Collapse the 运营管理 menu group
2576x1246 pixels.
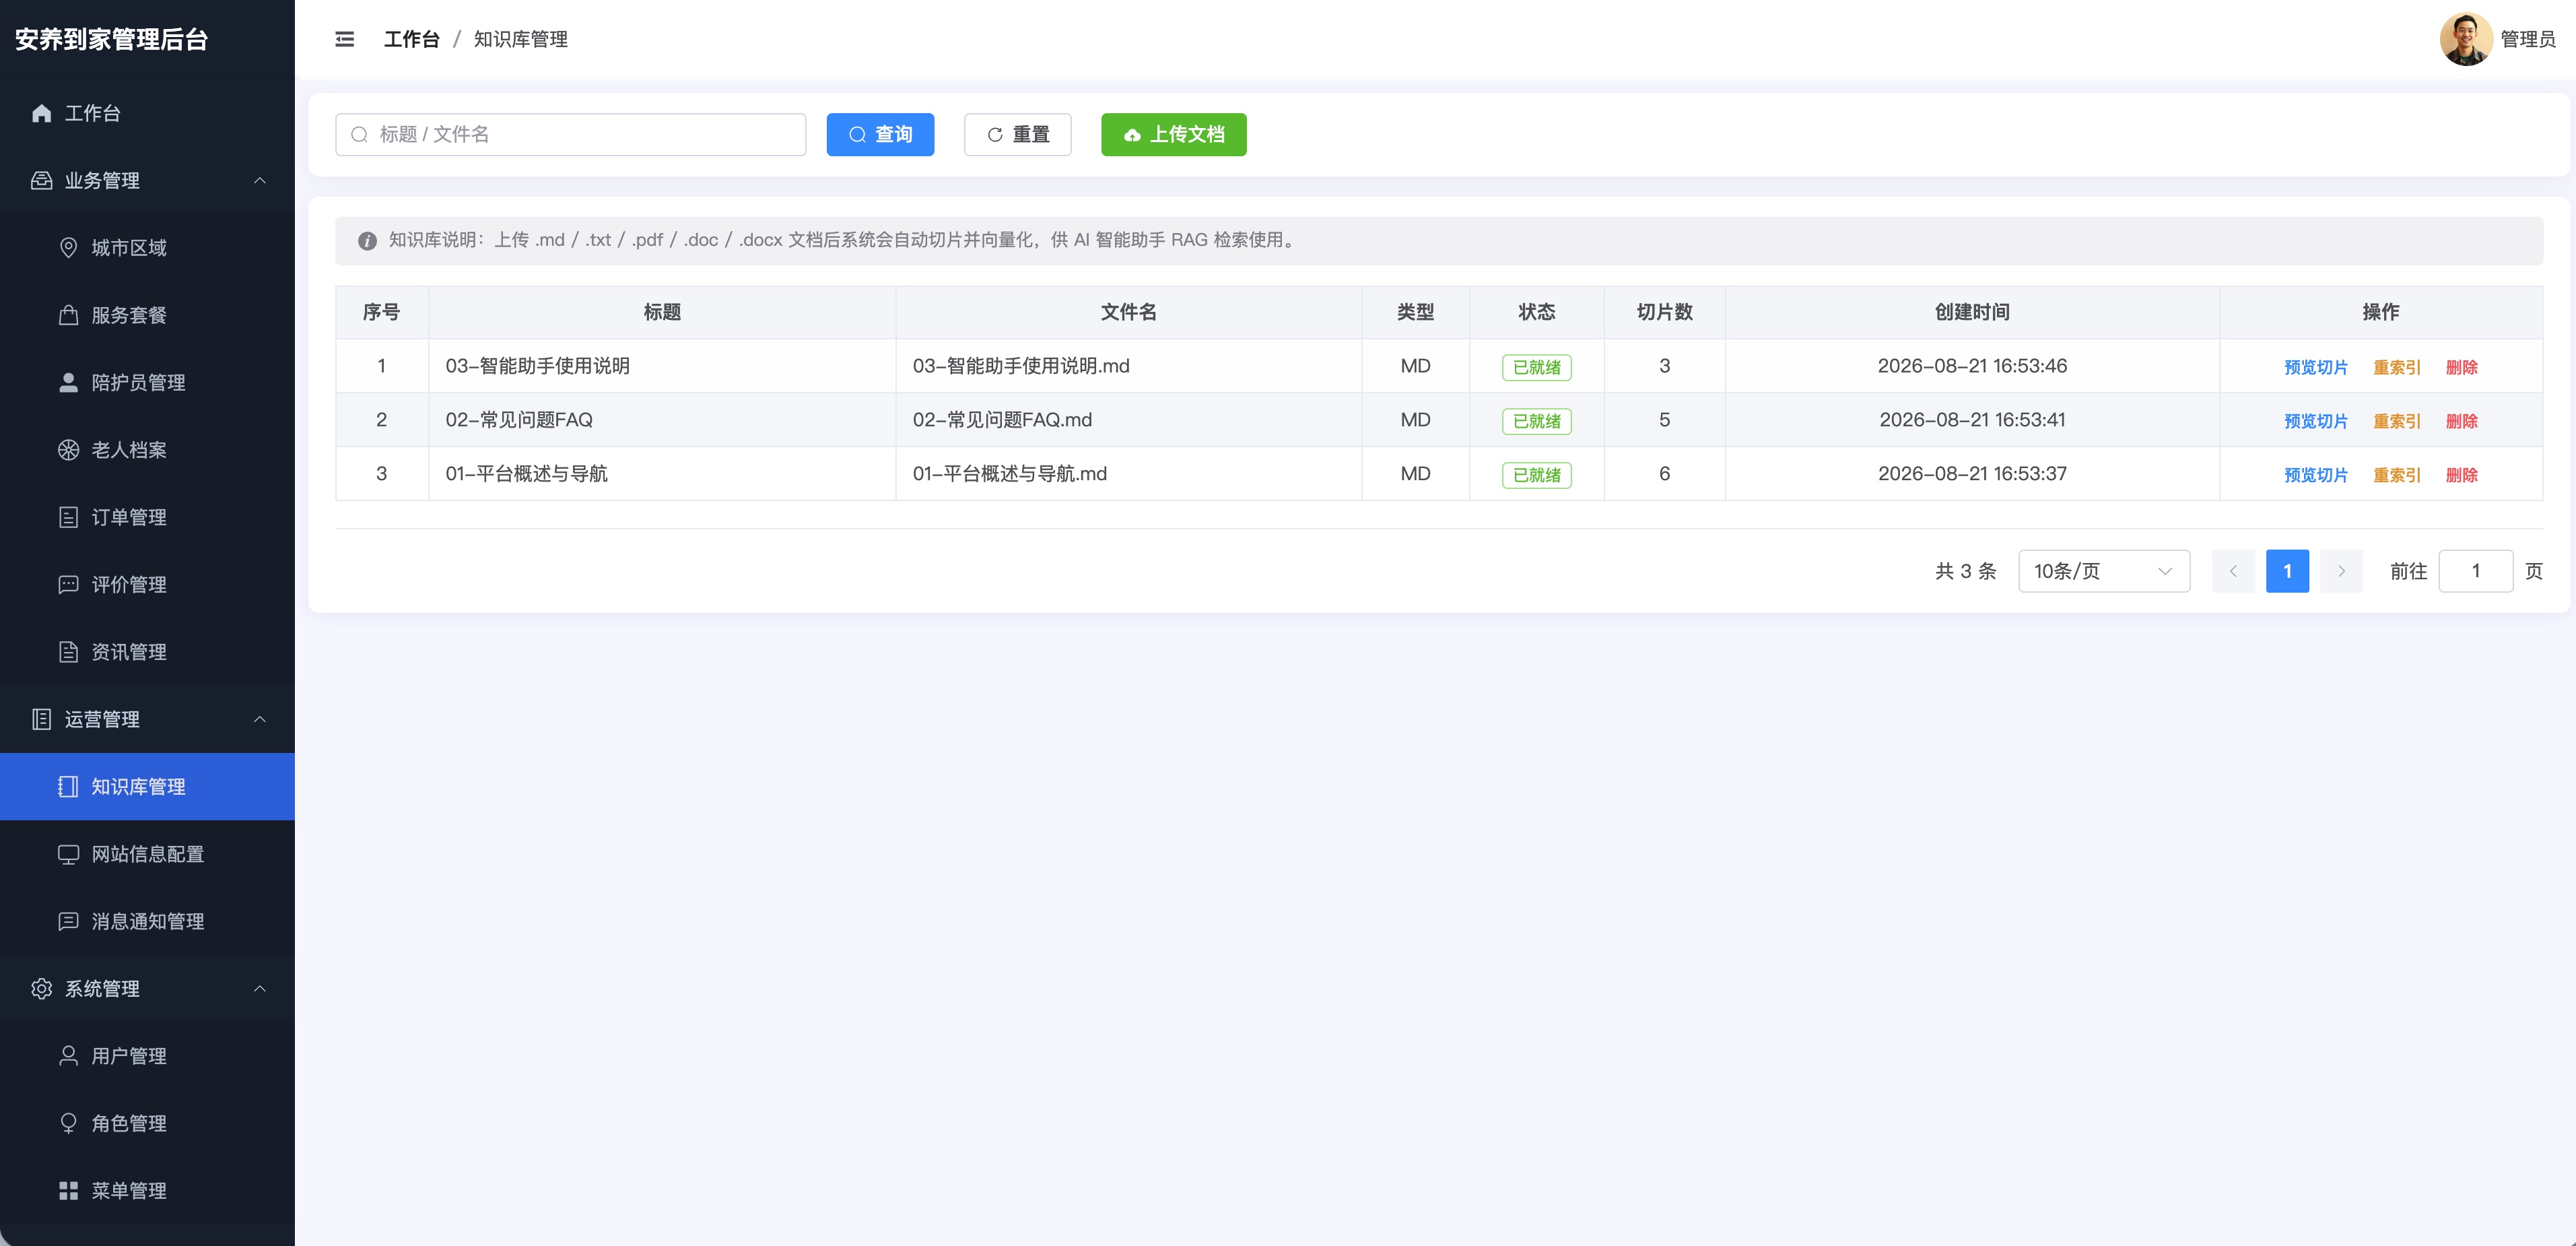[x=260, y=719]
